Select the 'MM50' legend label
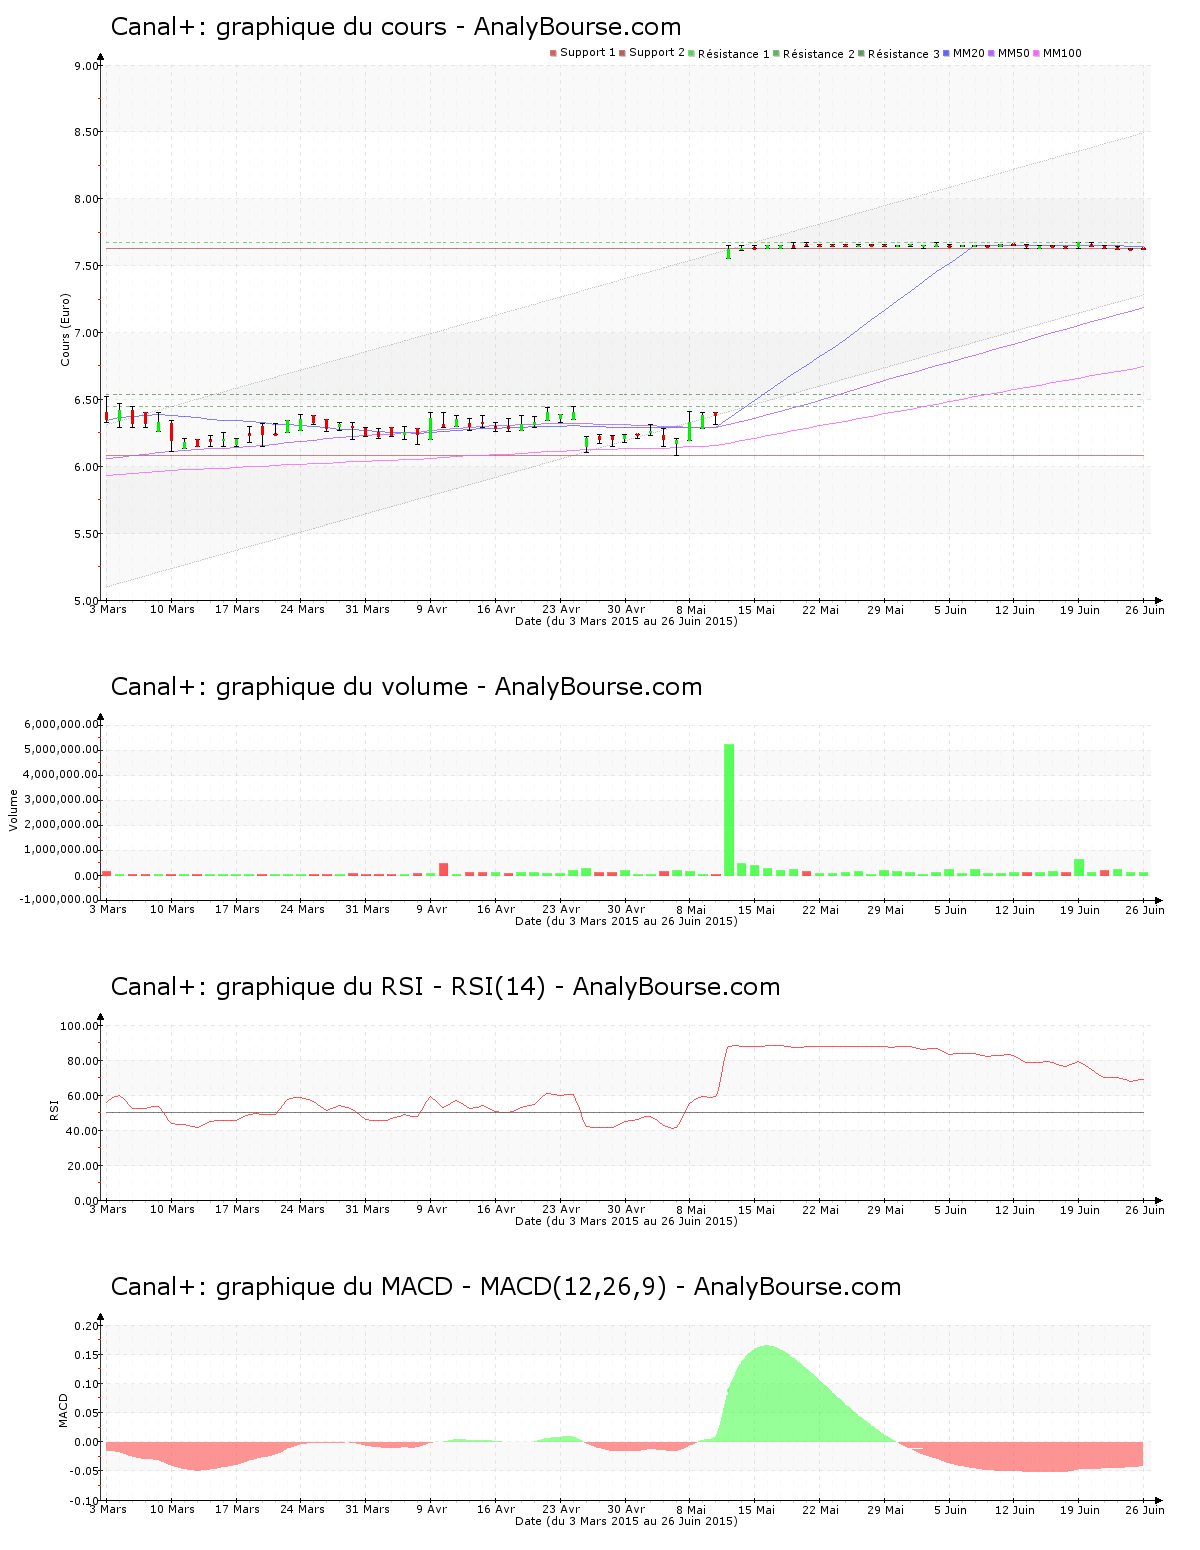 tap(1014, 53)
